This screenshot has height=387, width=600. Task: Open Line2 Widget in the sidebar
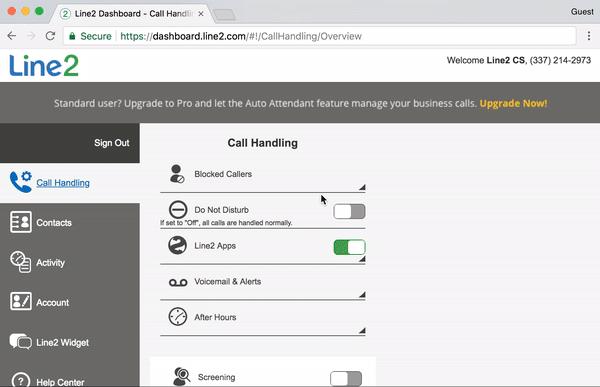coord(62,343)
